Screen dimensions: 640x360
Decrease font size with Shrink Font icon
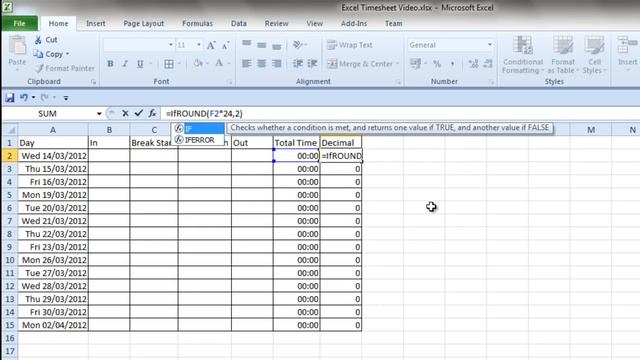tap(225, 45)
